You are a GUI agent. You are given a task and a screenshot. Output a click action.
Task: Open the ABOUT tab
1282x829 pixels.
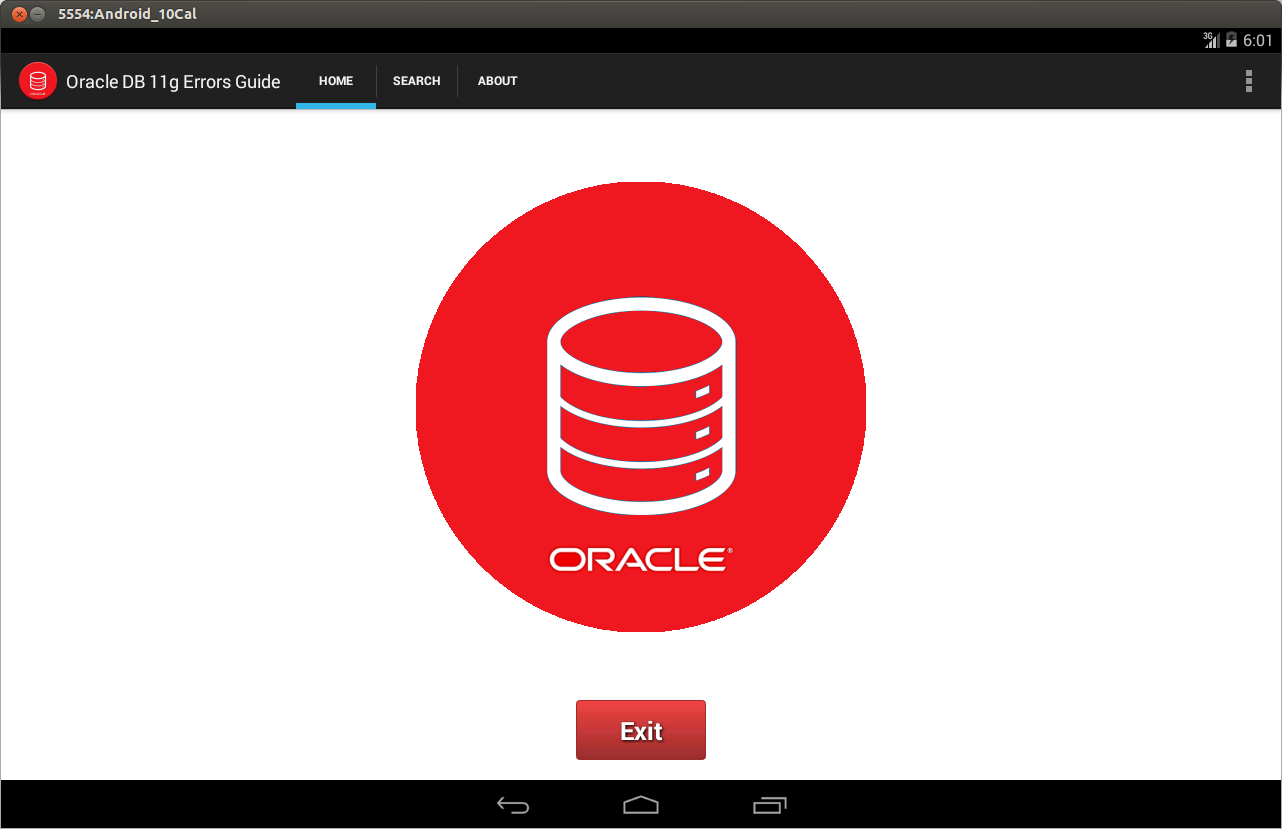point(497,81)
